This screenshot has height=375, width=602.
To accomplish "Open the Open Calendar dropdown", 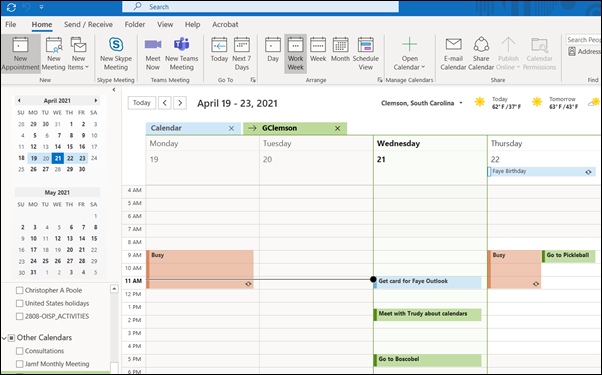I will 409,54.
